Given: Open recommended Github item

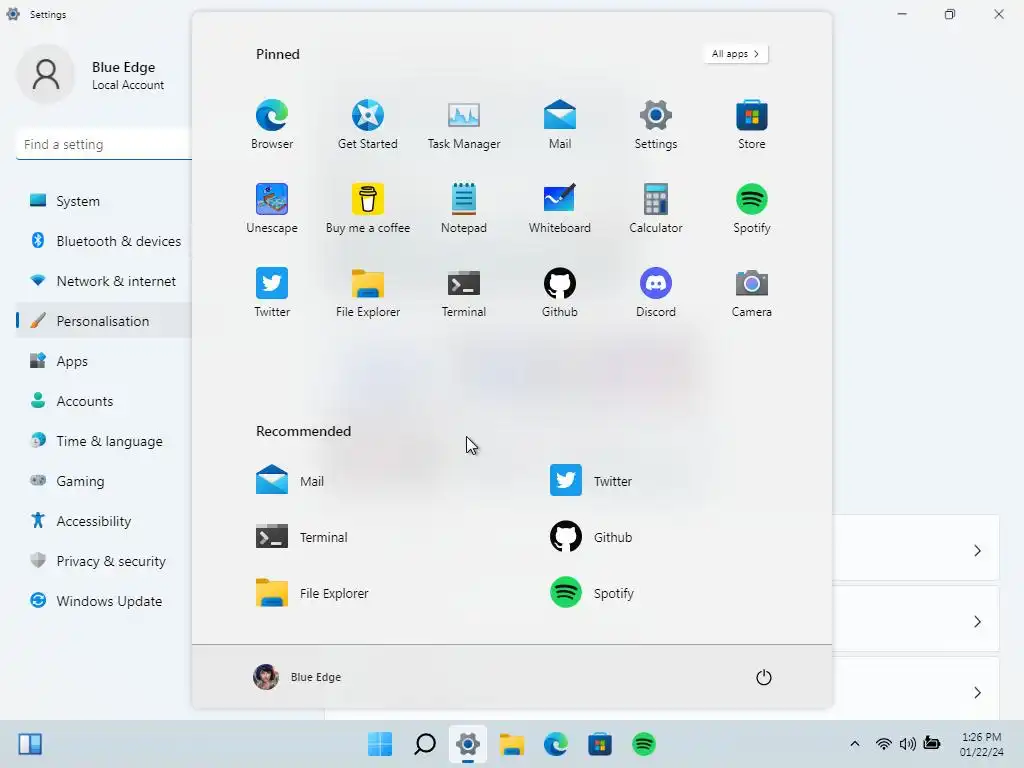Looking at the screenshot, I should 591,537.
